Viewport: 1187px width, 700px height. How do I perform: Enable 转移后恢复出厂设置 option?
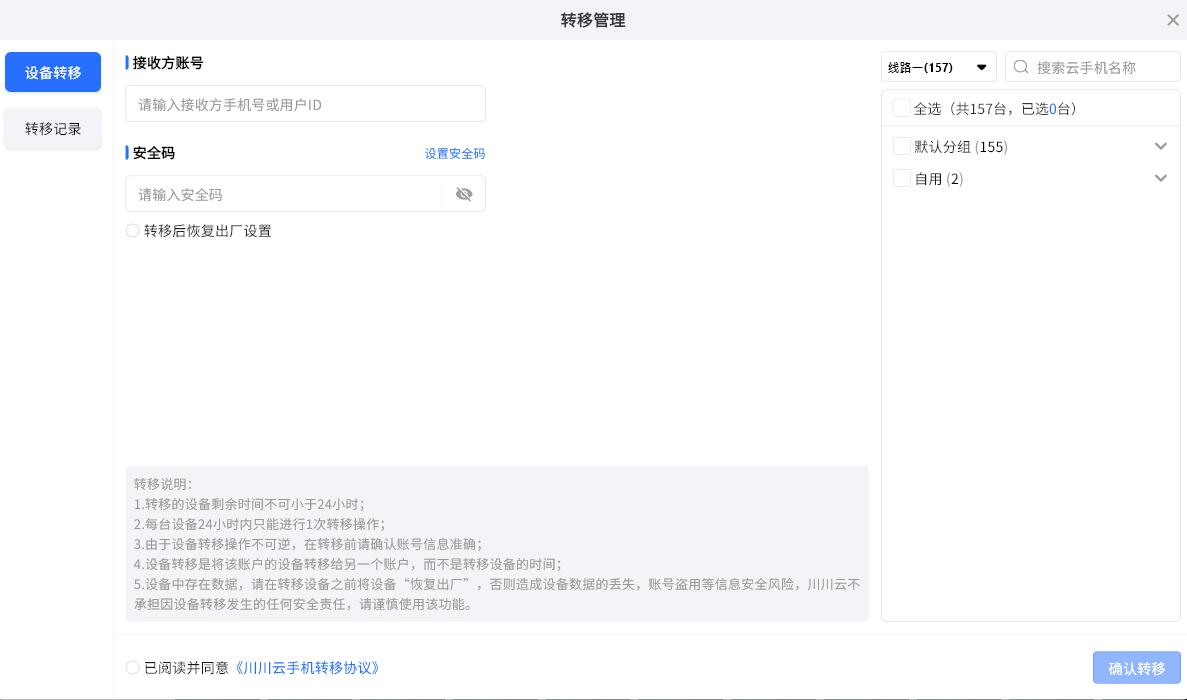click(133, 231)
